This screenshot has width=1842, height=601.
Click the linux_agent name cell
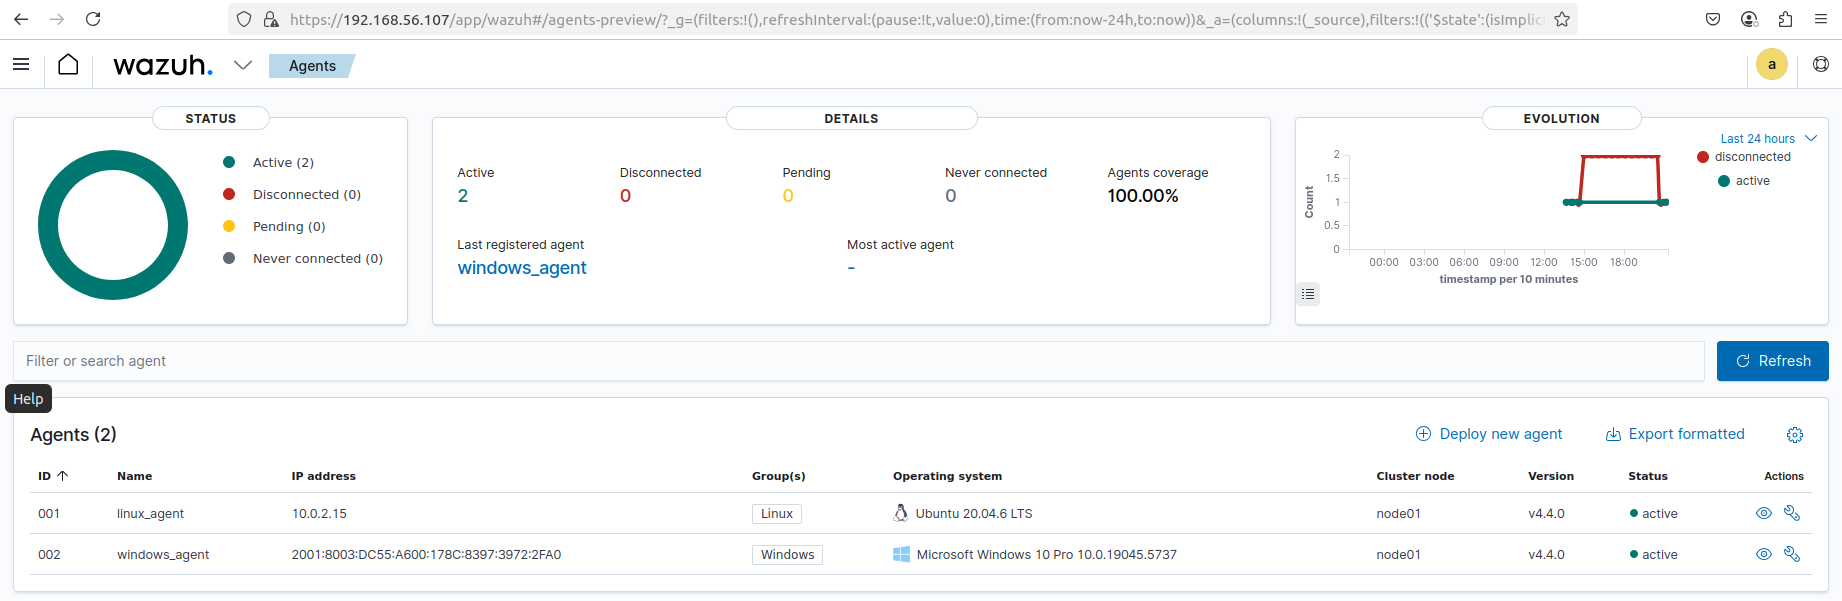150,514
